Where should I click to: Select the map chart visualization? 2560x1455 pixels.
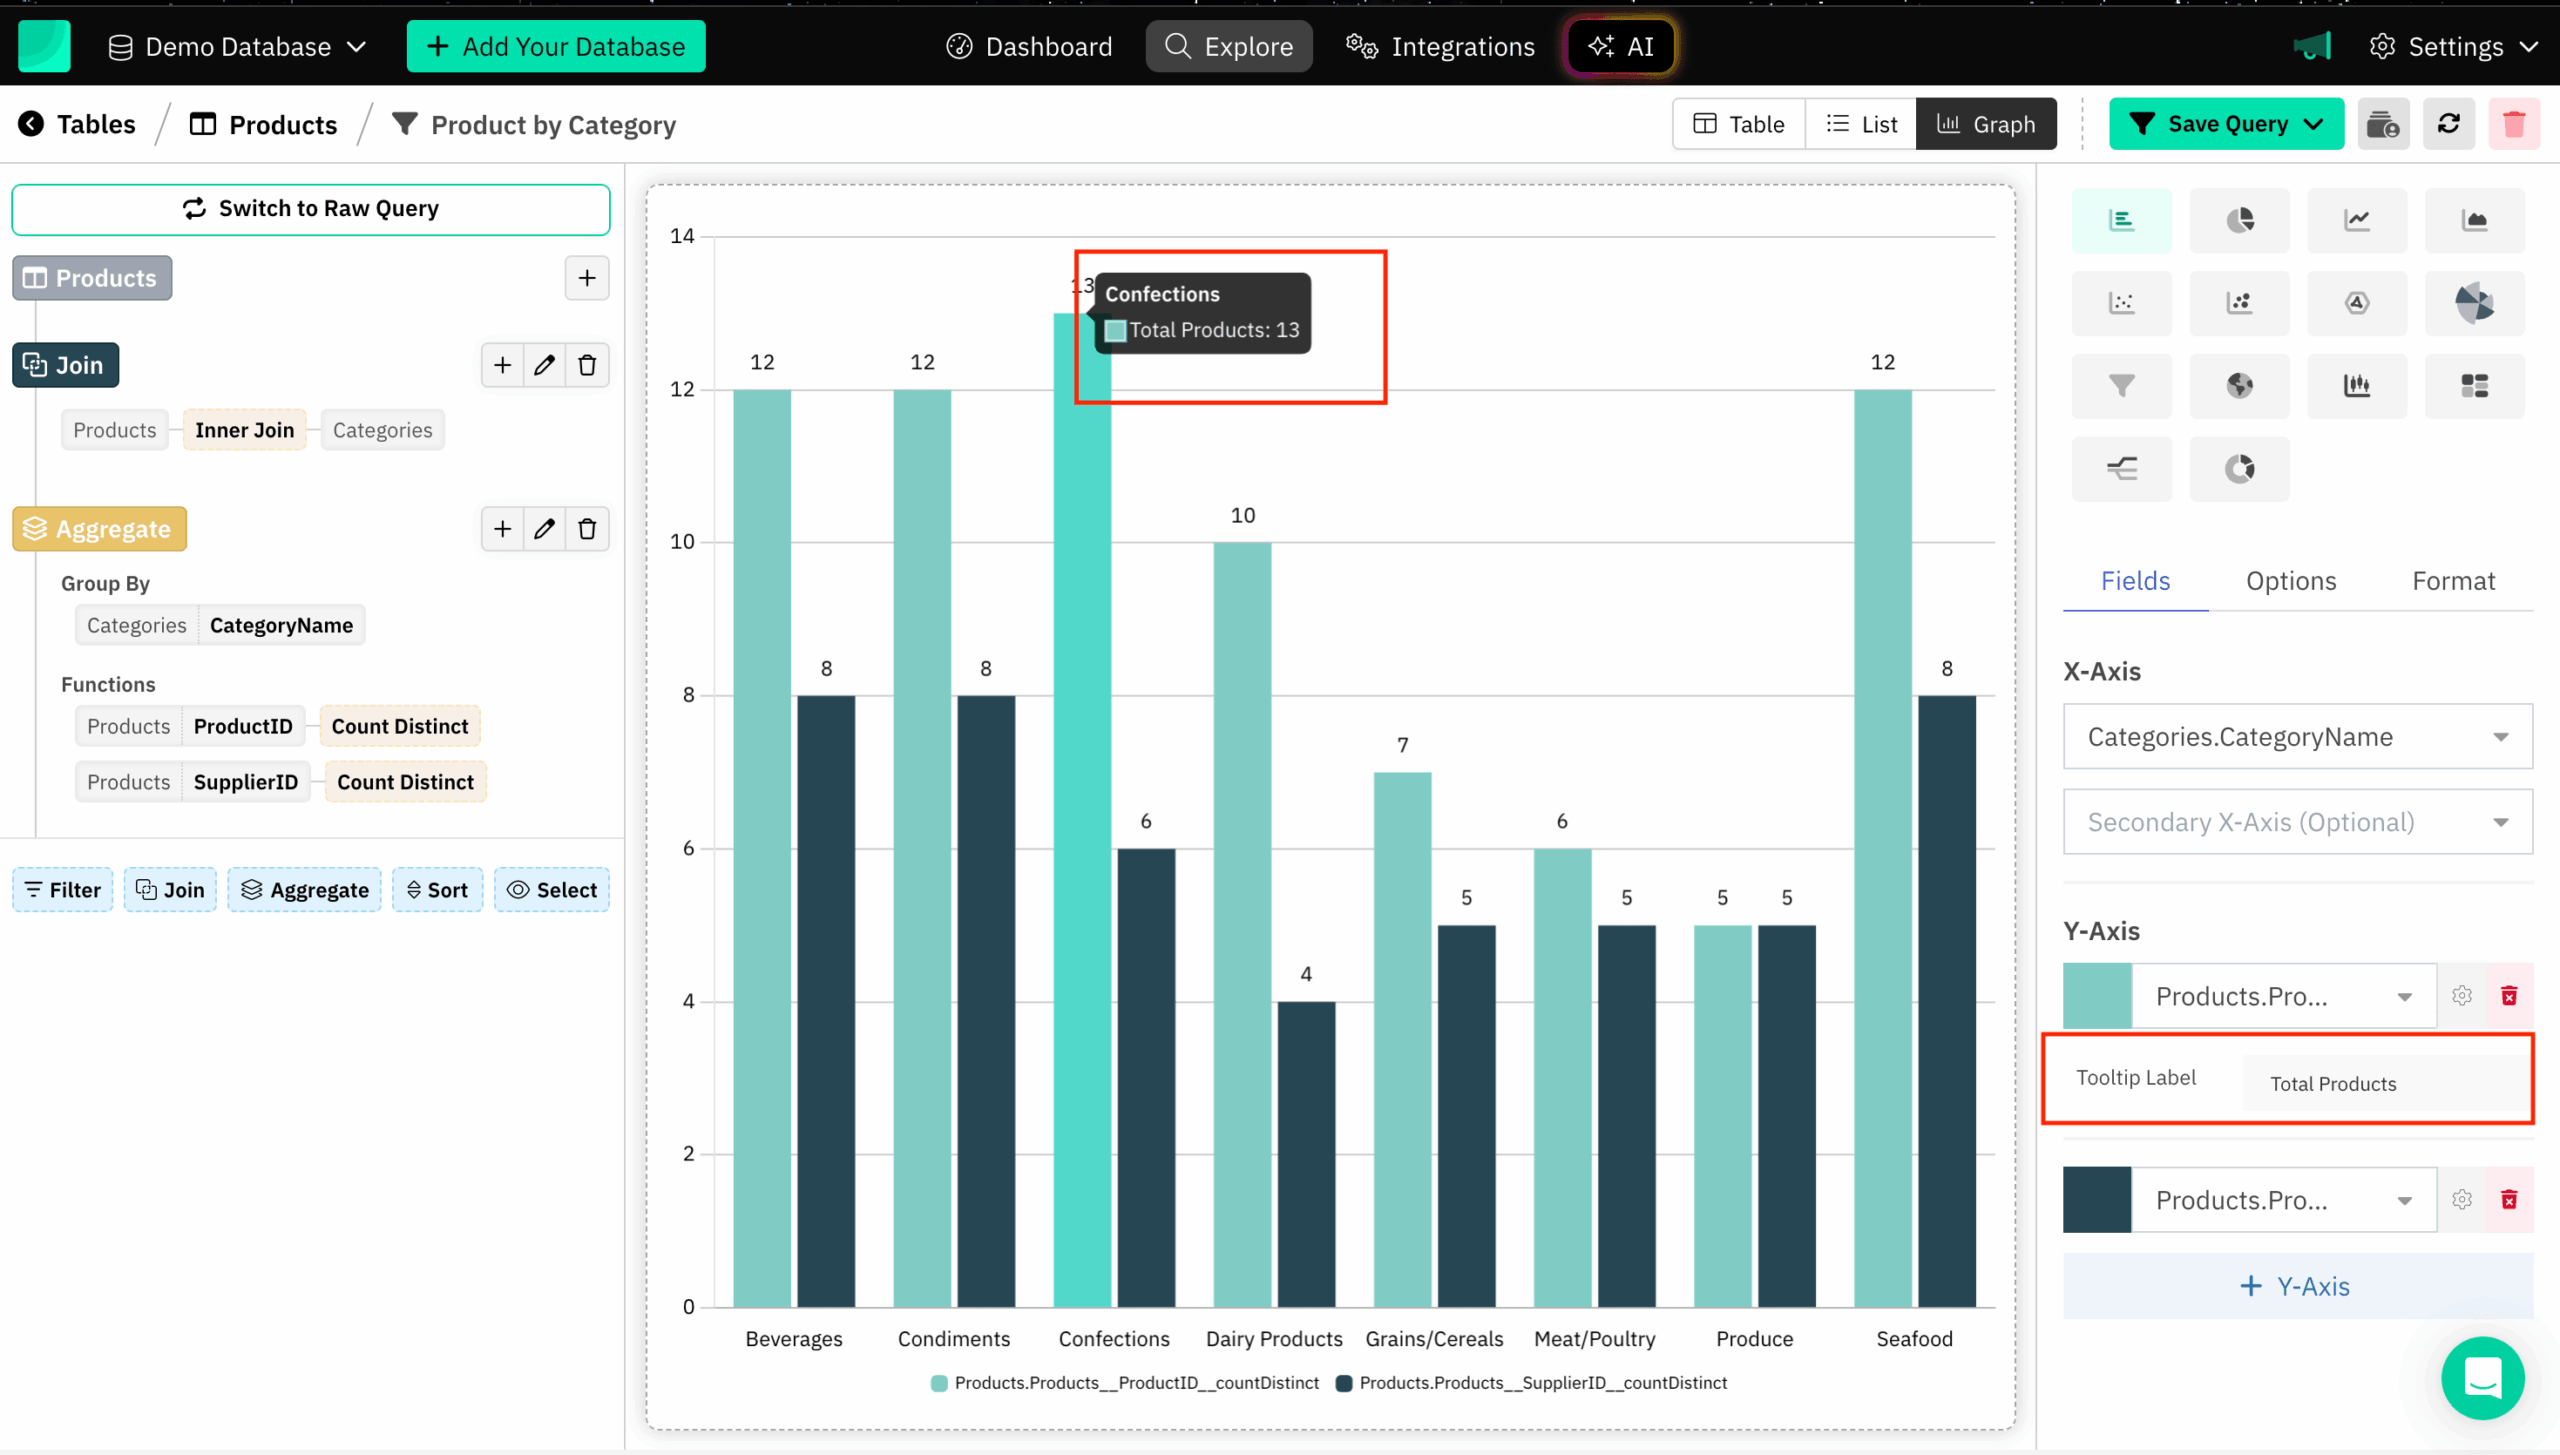click(2239, 385)
